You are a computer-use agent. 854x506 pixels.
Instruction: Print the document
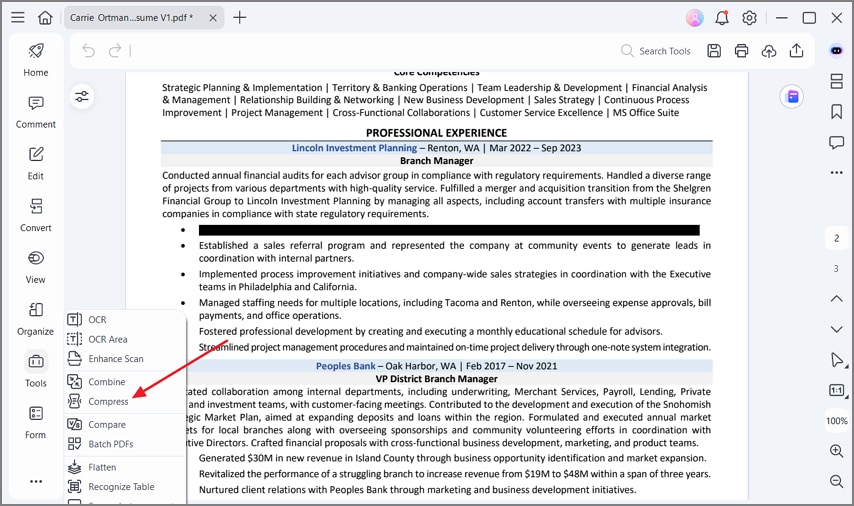[x=741, y=51]
